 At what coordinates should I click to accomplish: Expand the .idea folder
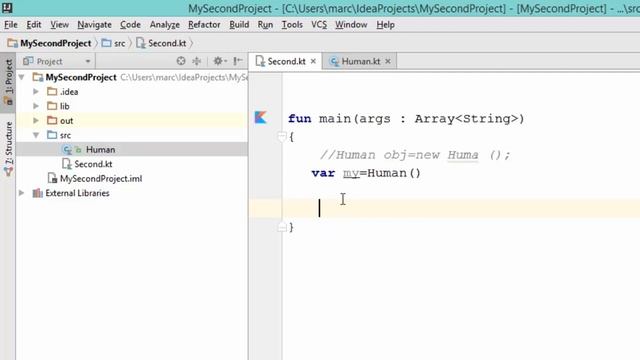(x=36, y=92)
